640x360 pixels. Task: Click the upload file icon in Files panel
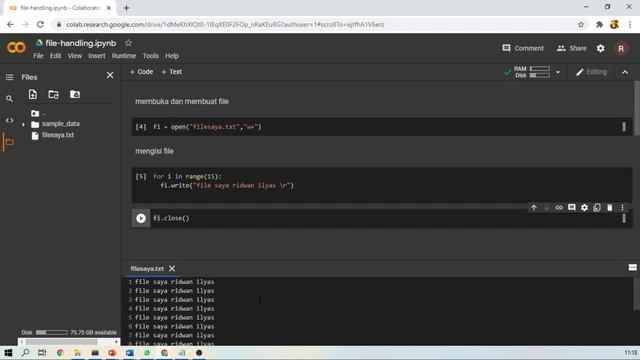(33, 94)
